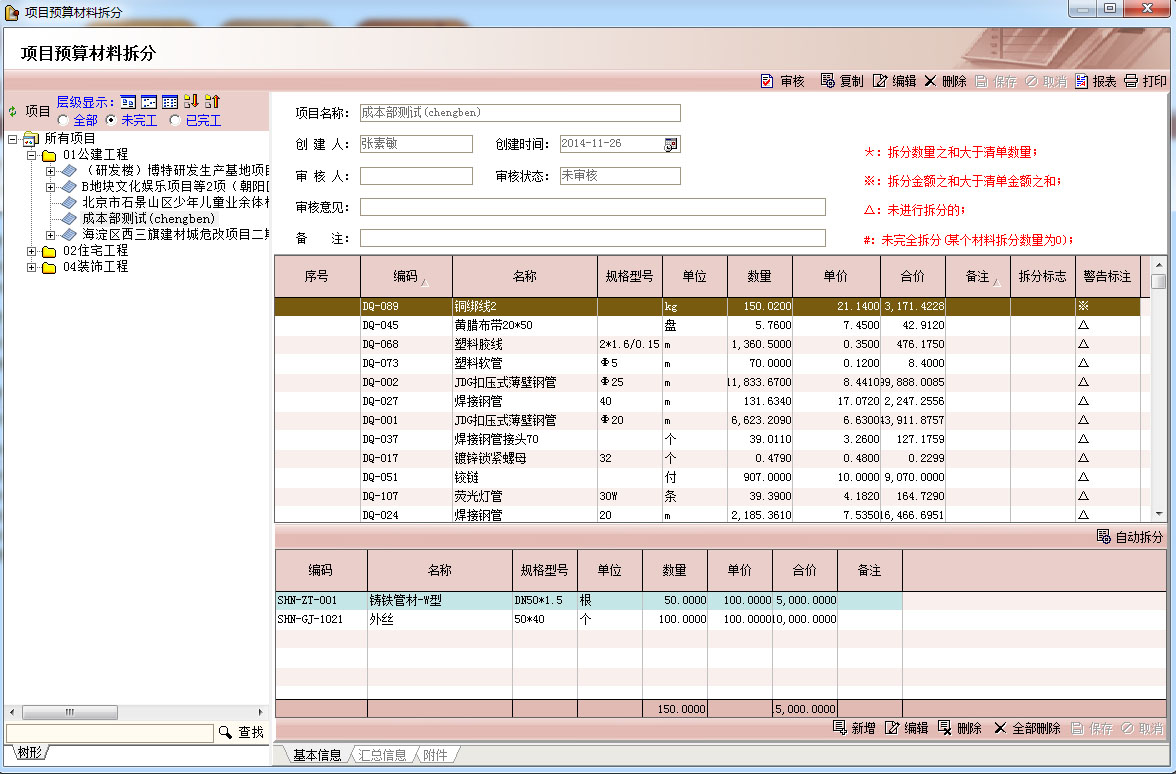Expand the 02住宅工程 tree folder

tap(32, 251)
